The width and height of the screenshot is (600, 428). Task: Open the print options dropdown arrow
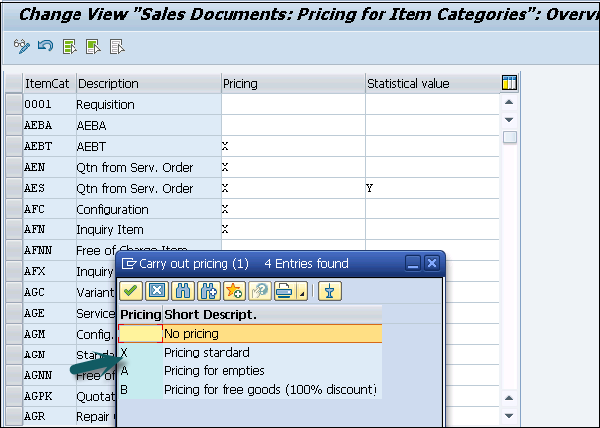pyautogui.click(x=301, y=292)
